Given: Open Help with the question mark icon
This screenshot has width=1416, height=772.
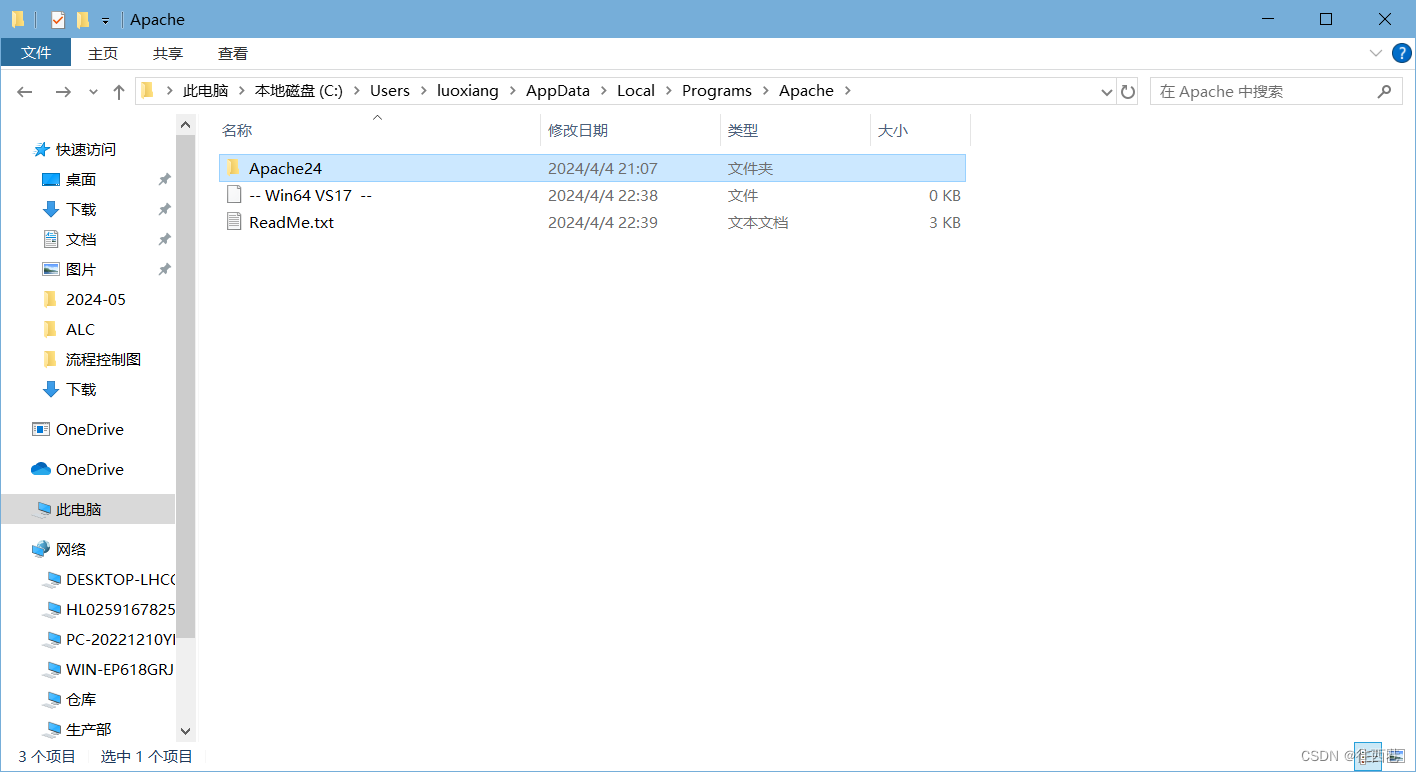Looking at the screenshot, I should [1402, 53].
